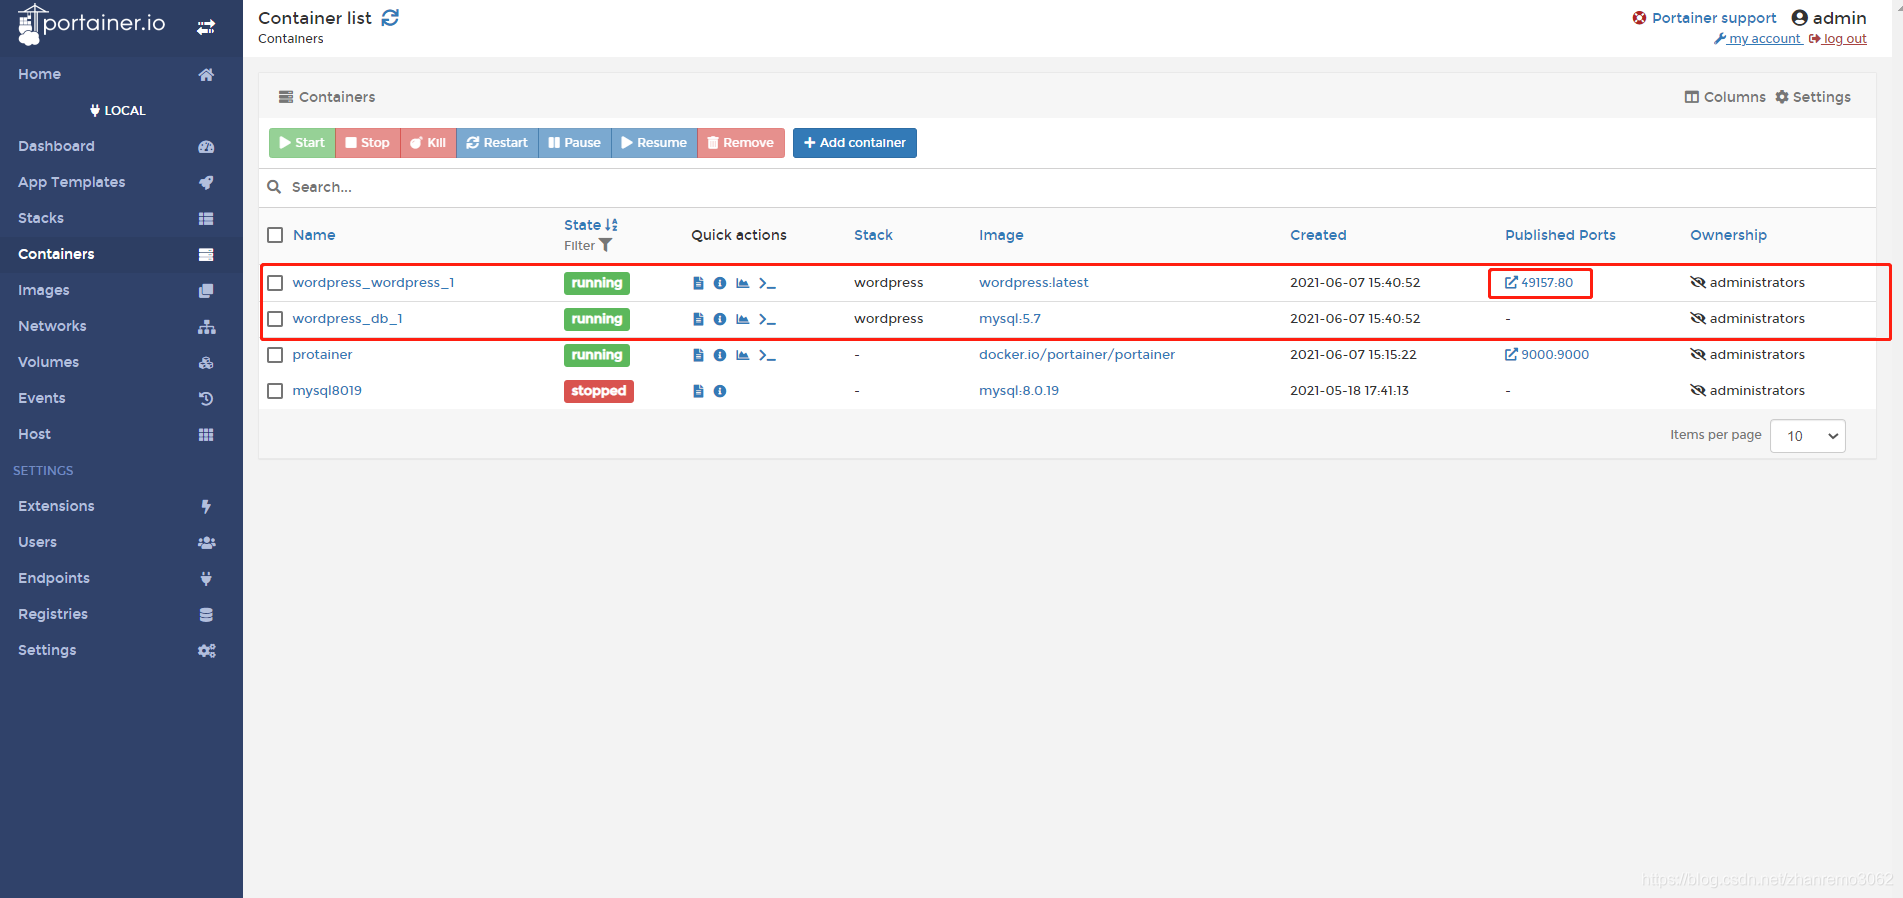Open published port 9000:9000 link
The height and width of the screenshot is (898, 1903).
[x=1547, y=355]
